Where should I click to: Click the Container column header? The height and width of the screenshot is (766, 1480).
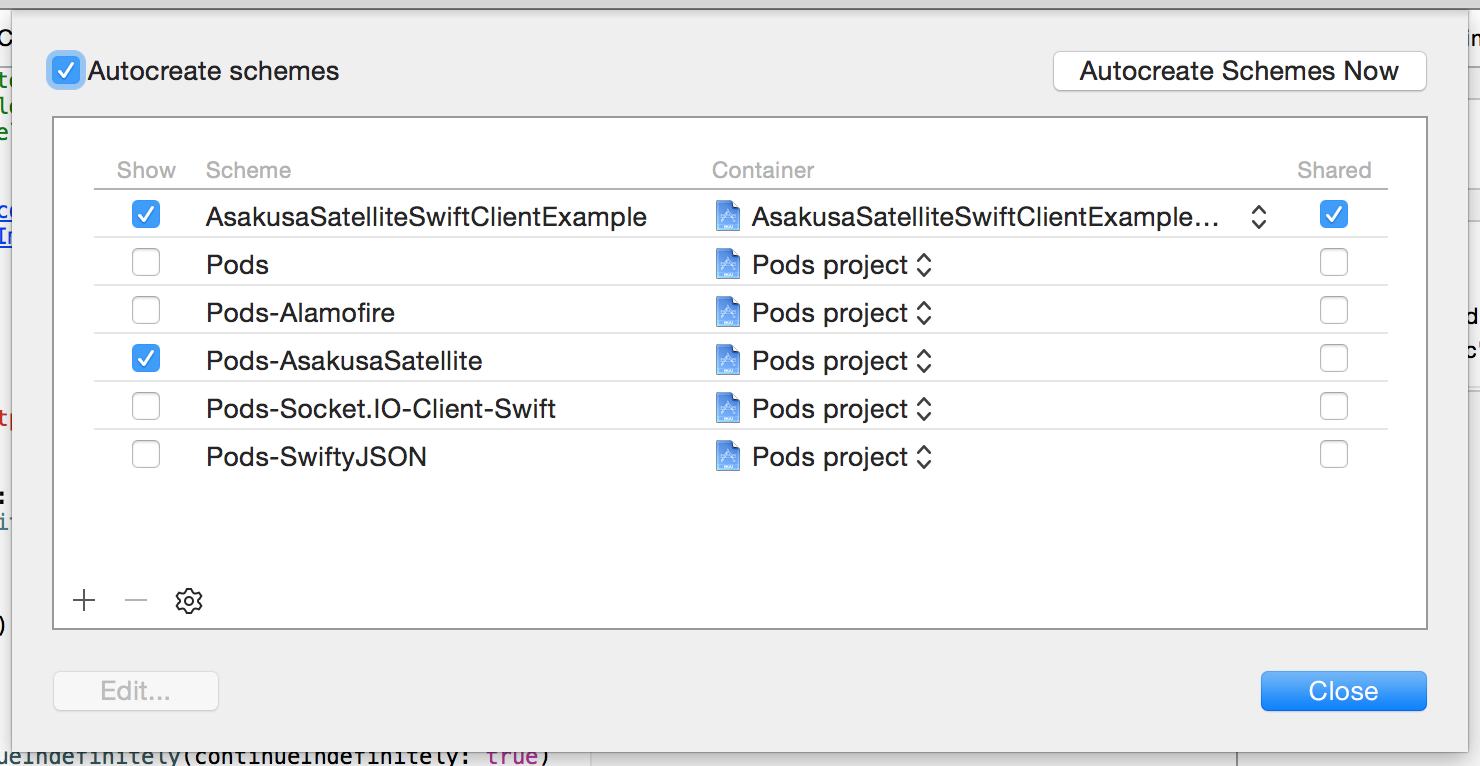[763, 170]
